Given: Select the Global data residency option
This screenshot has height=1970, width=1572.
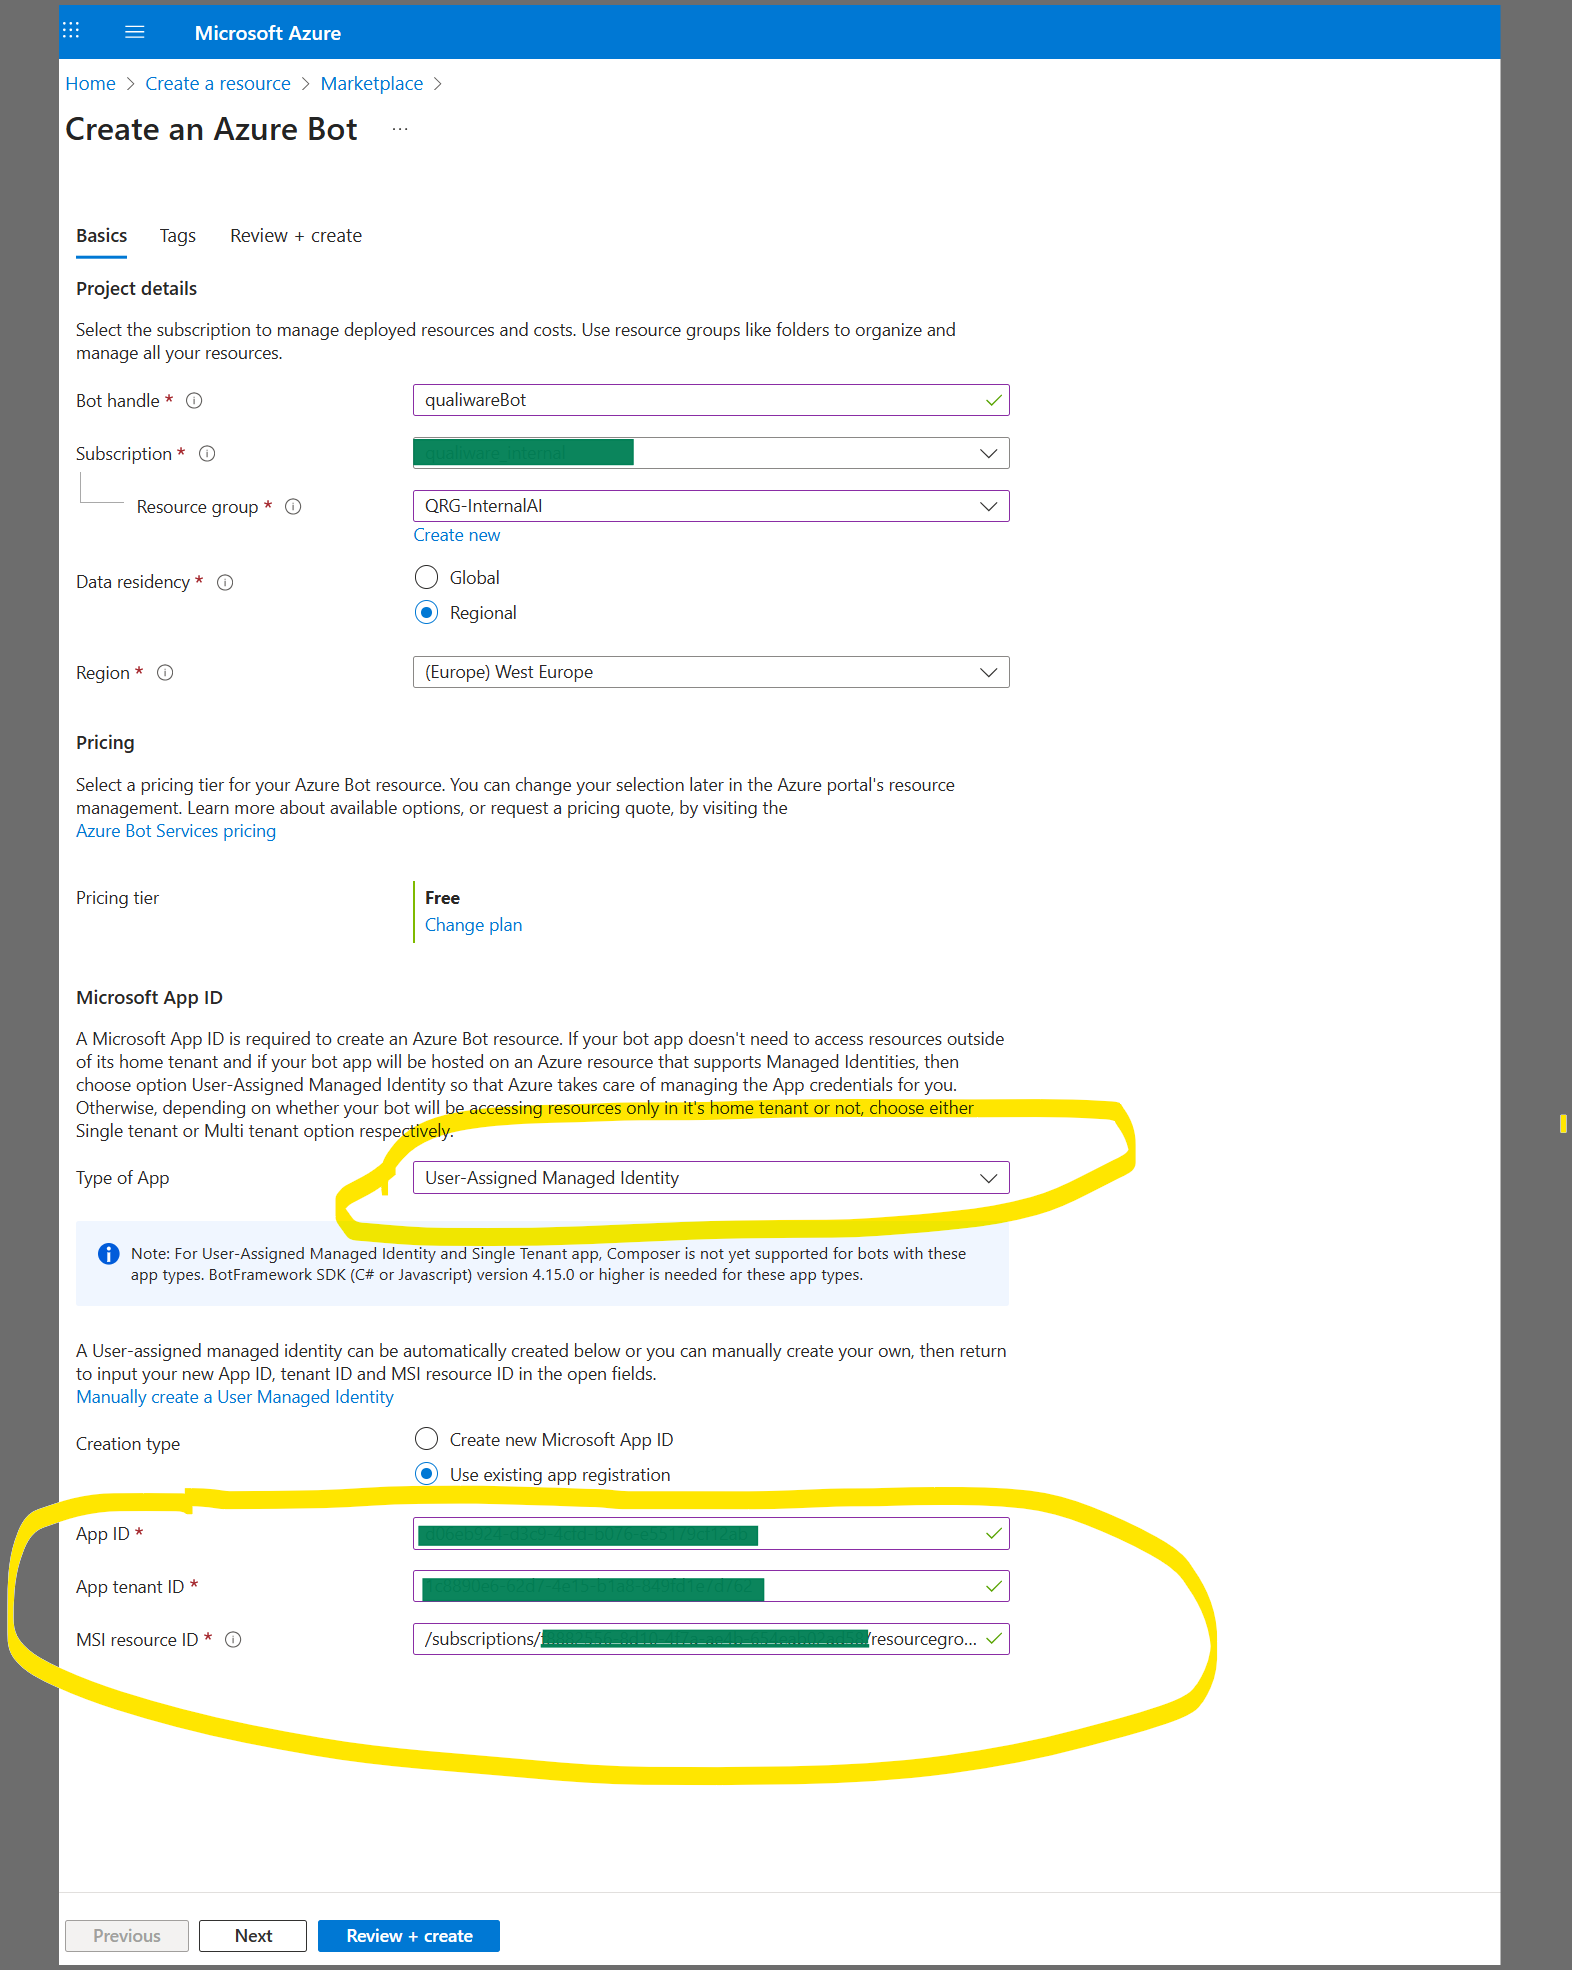Looking at the screenshot, I should (427, 578).
